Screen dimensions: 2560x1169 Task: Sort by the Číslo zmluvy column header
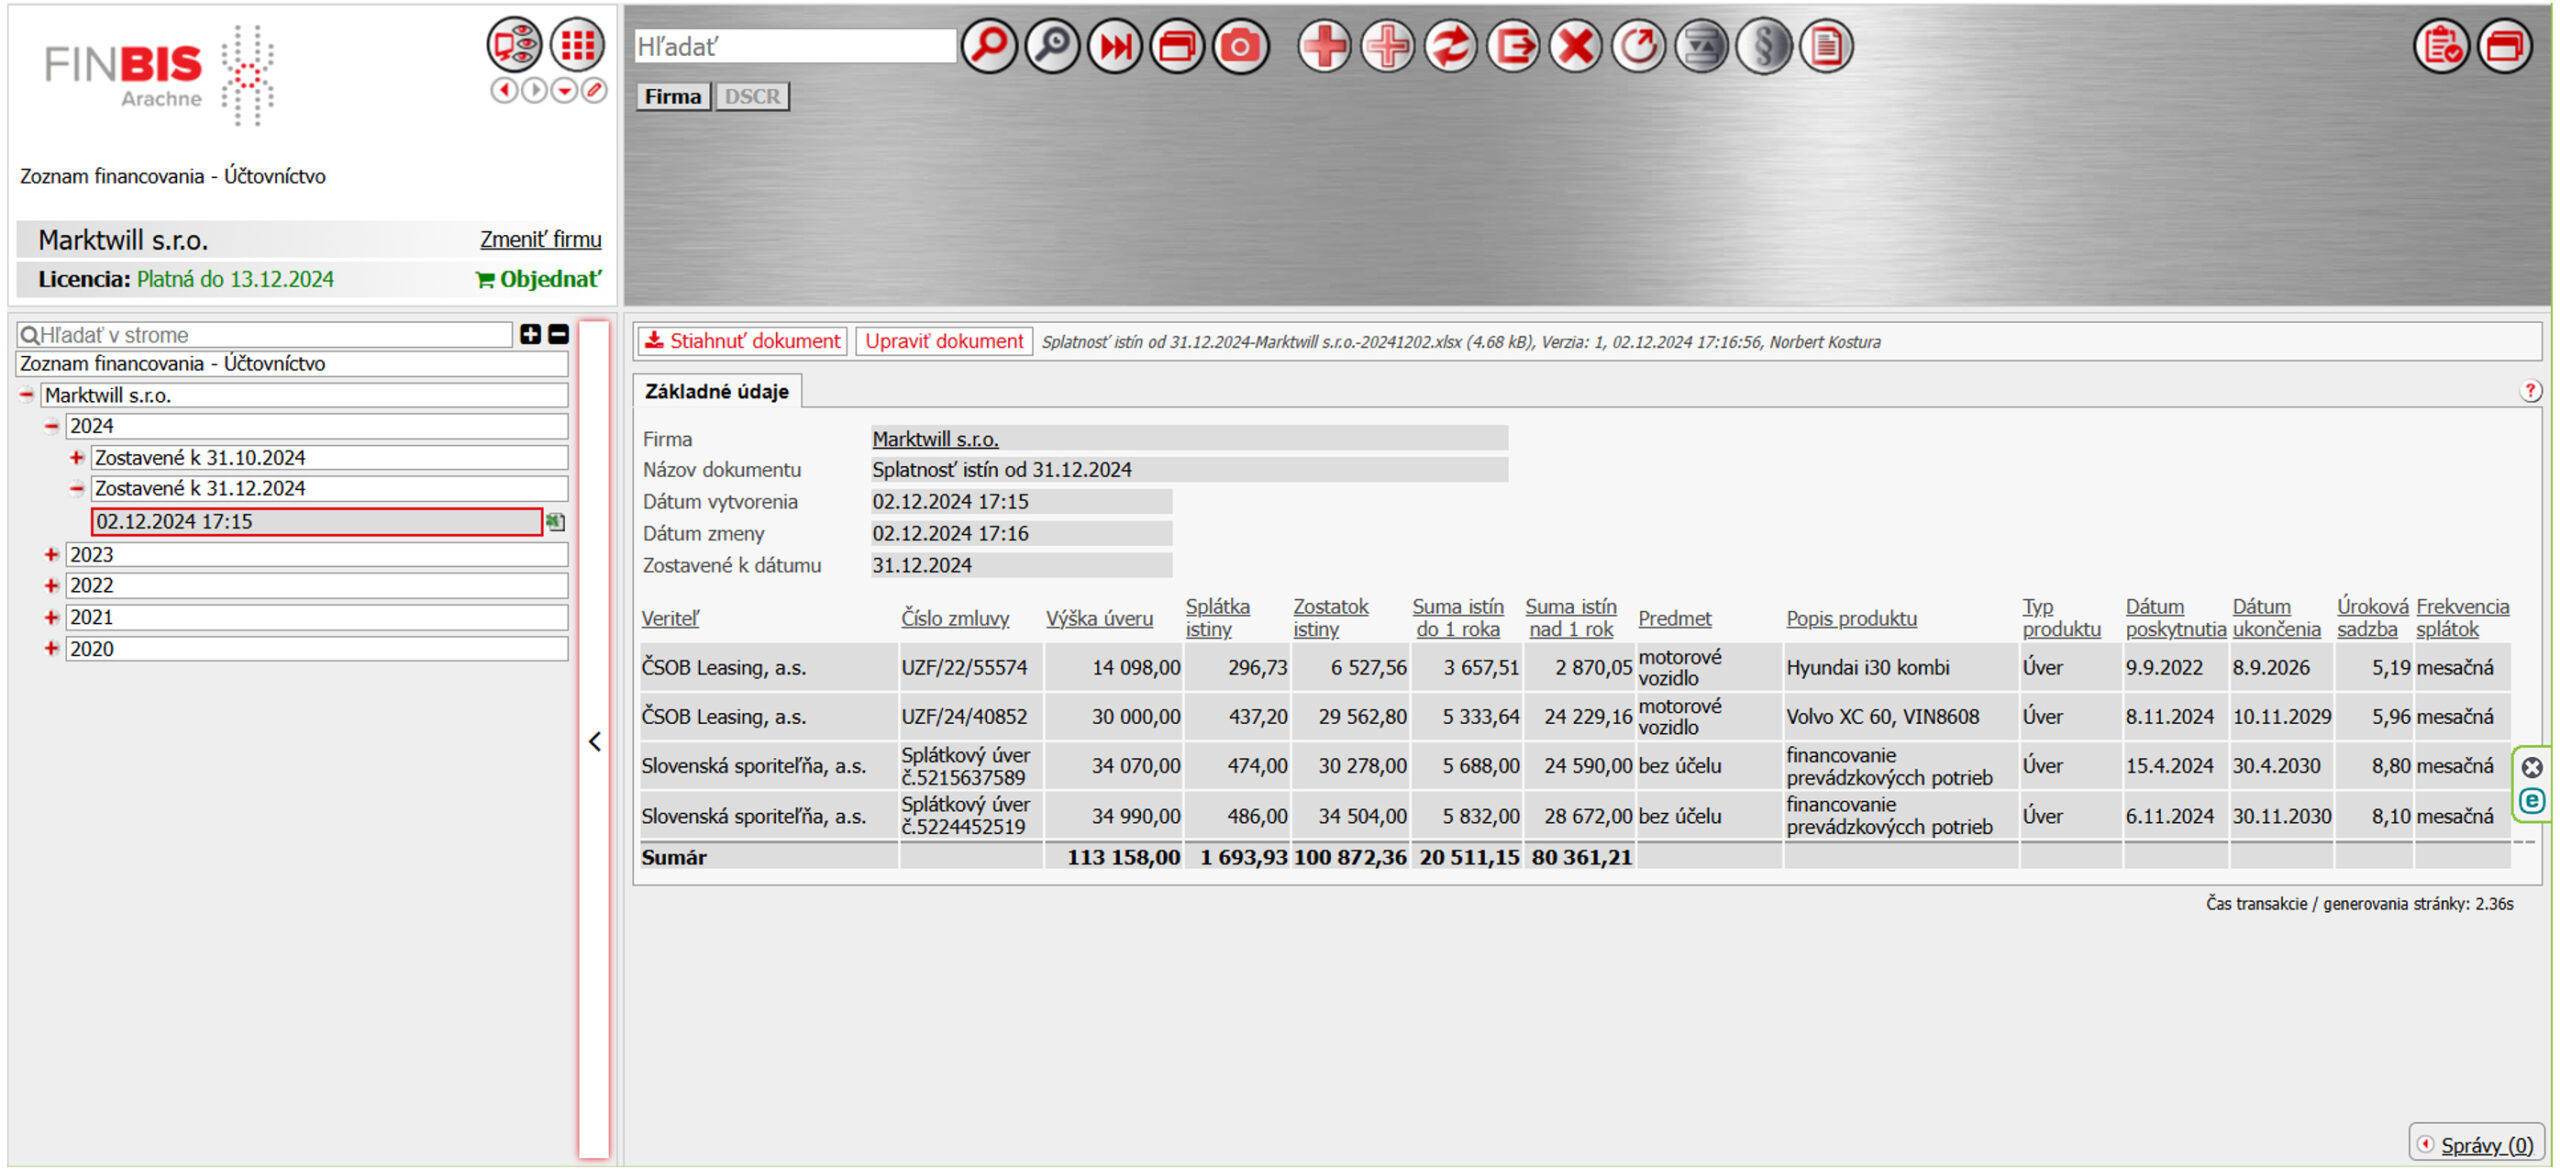[x=955, y=619]
